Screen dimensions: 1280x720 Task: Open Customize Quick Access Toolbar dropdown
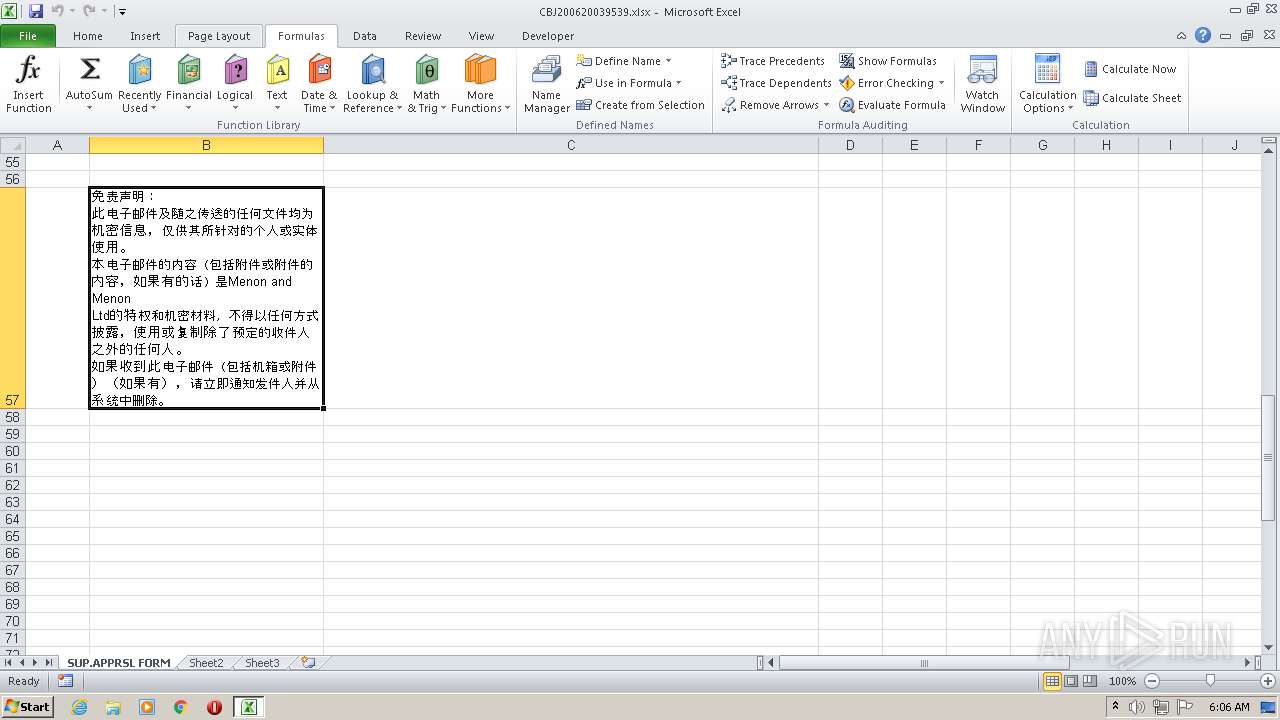(x=122, y=11)
